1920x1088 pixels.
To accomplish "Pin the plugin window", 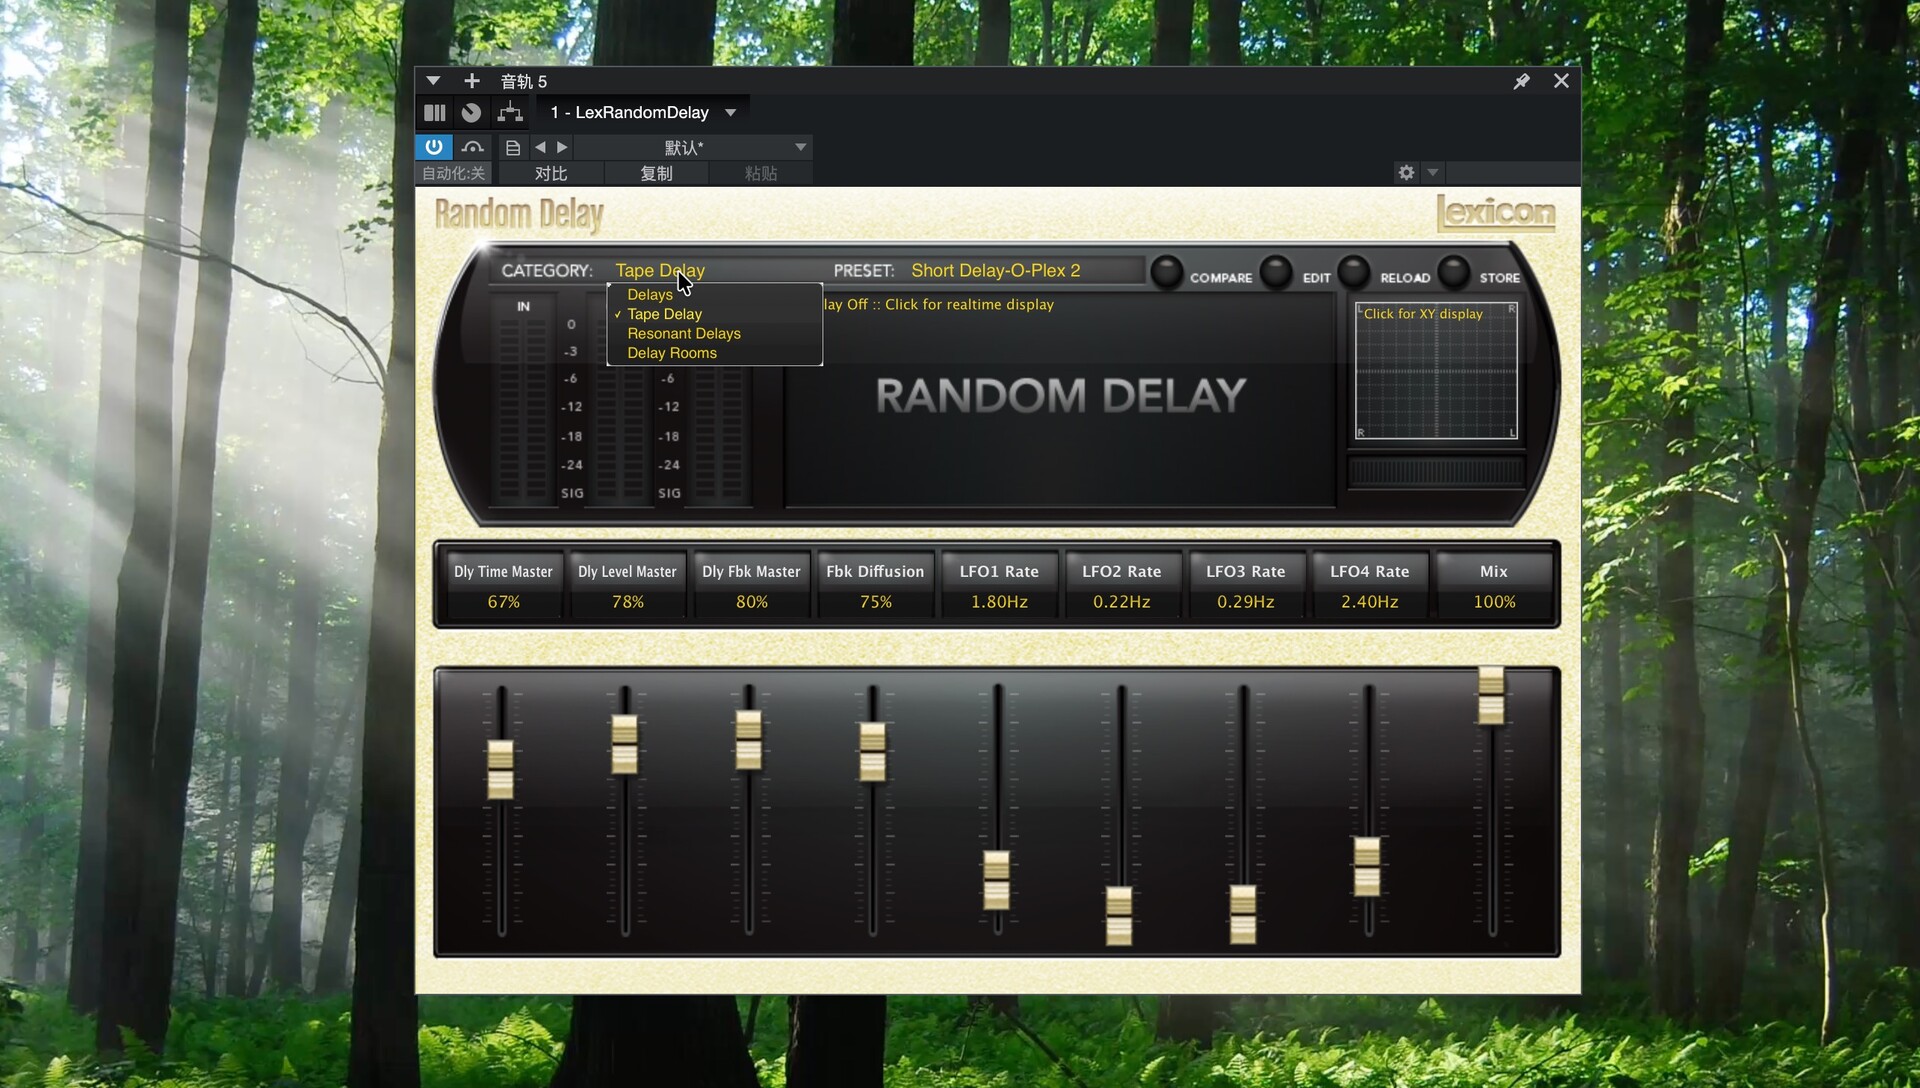I will point(1521,81).
